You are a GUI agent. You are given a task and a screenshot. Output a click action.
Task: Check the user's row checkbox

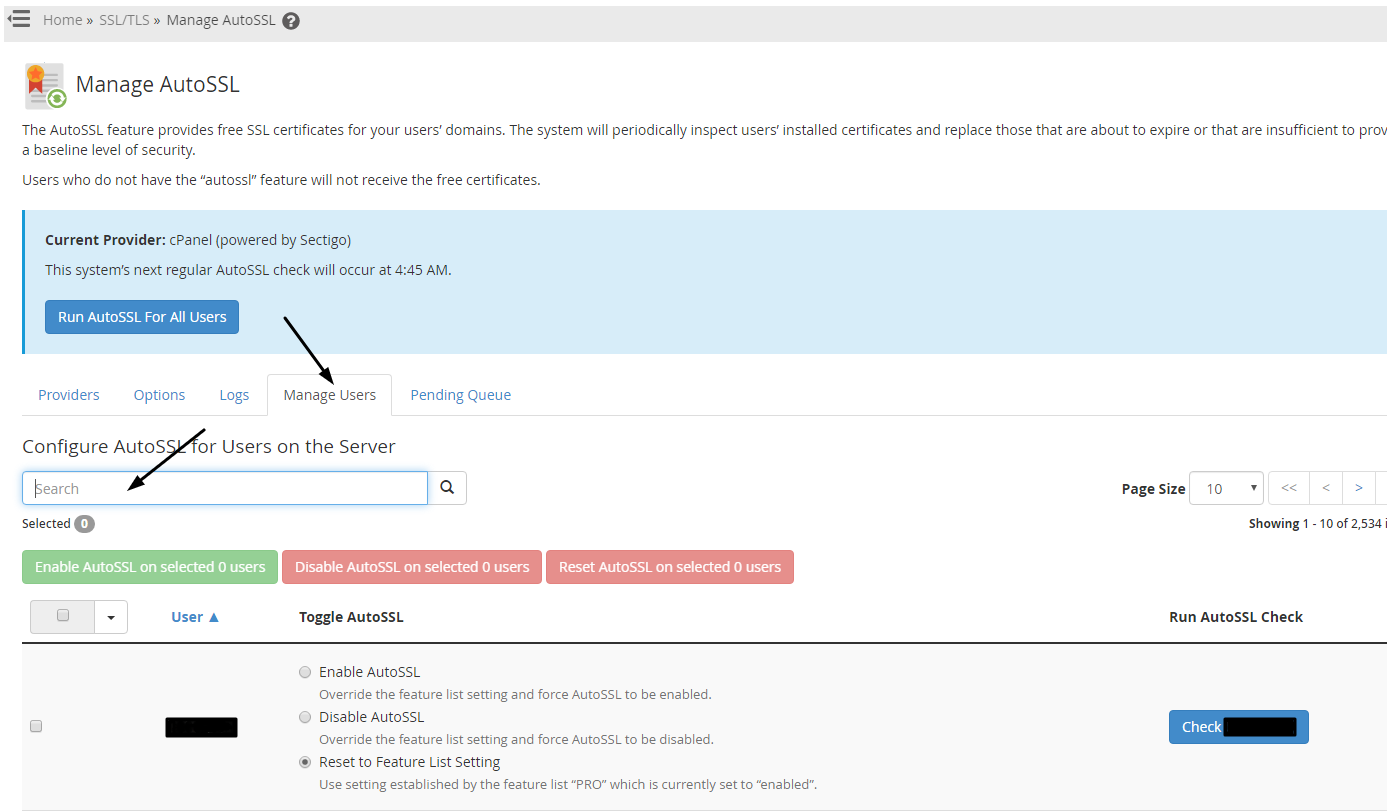(36, 726)
